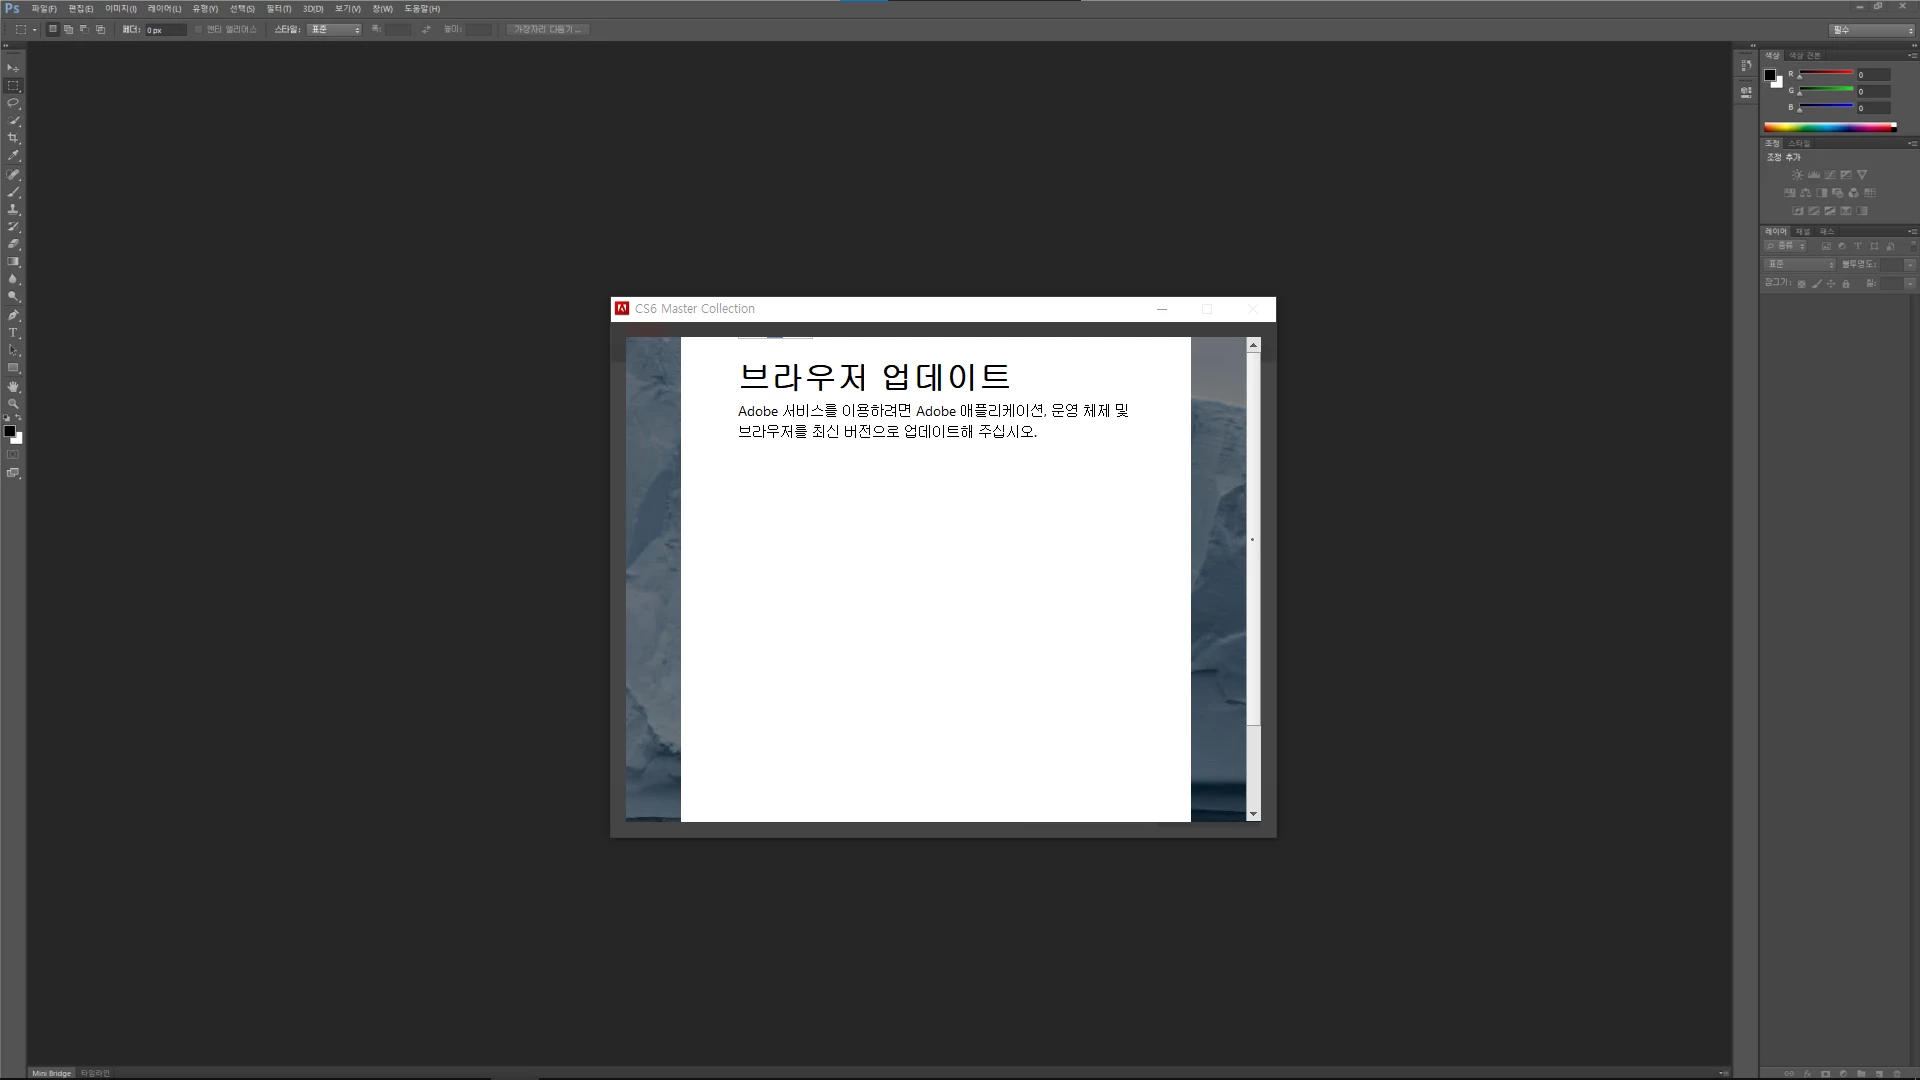Toggle the layer filter switch

(x=1912, y=246)
